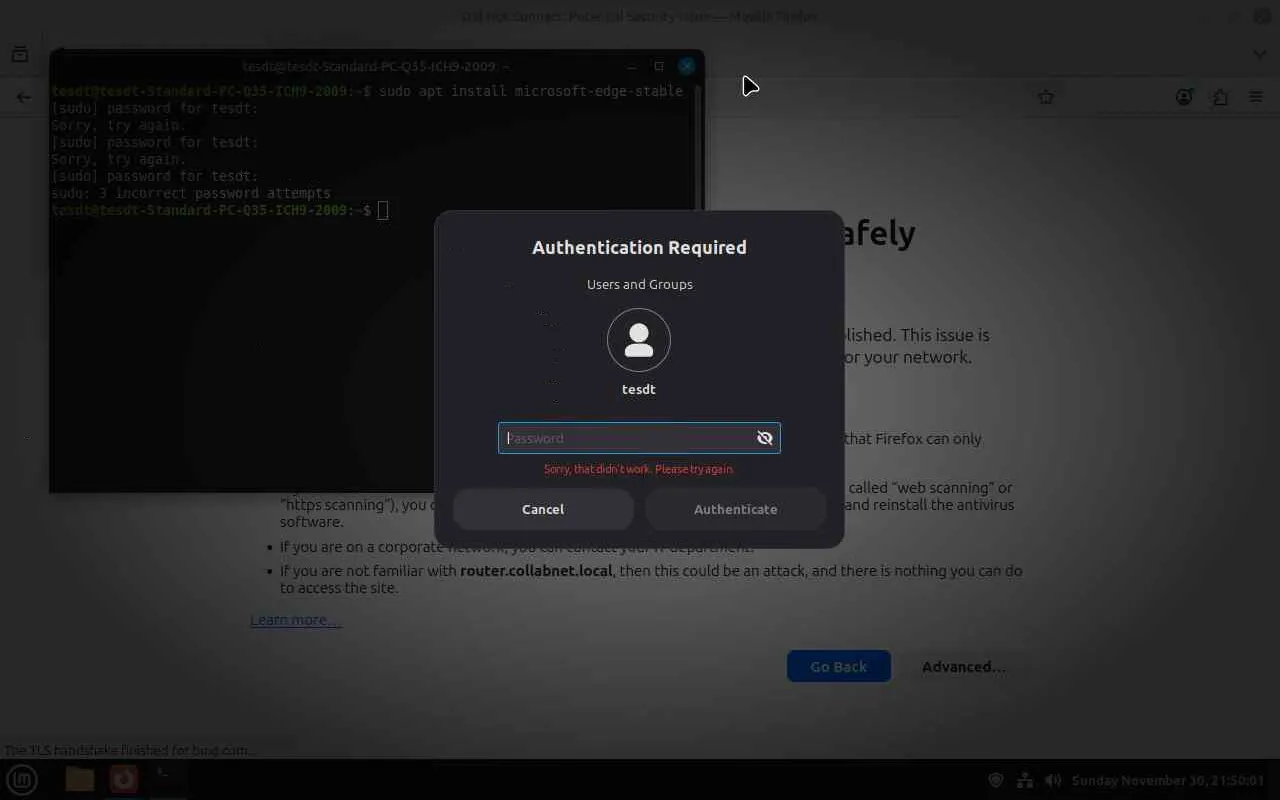This screenshot has width=1280, height=800.
Task: Open the network tray icon
Action: [x=1025, y=780]
